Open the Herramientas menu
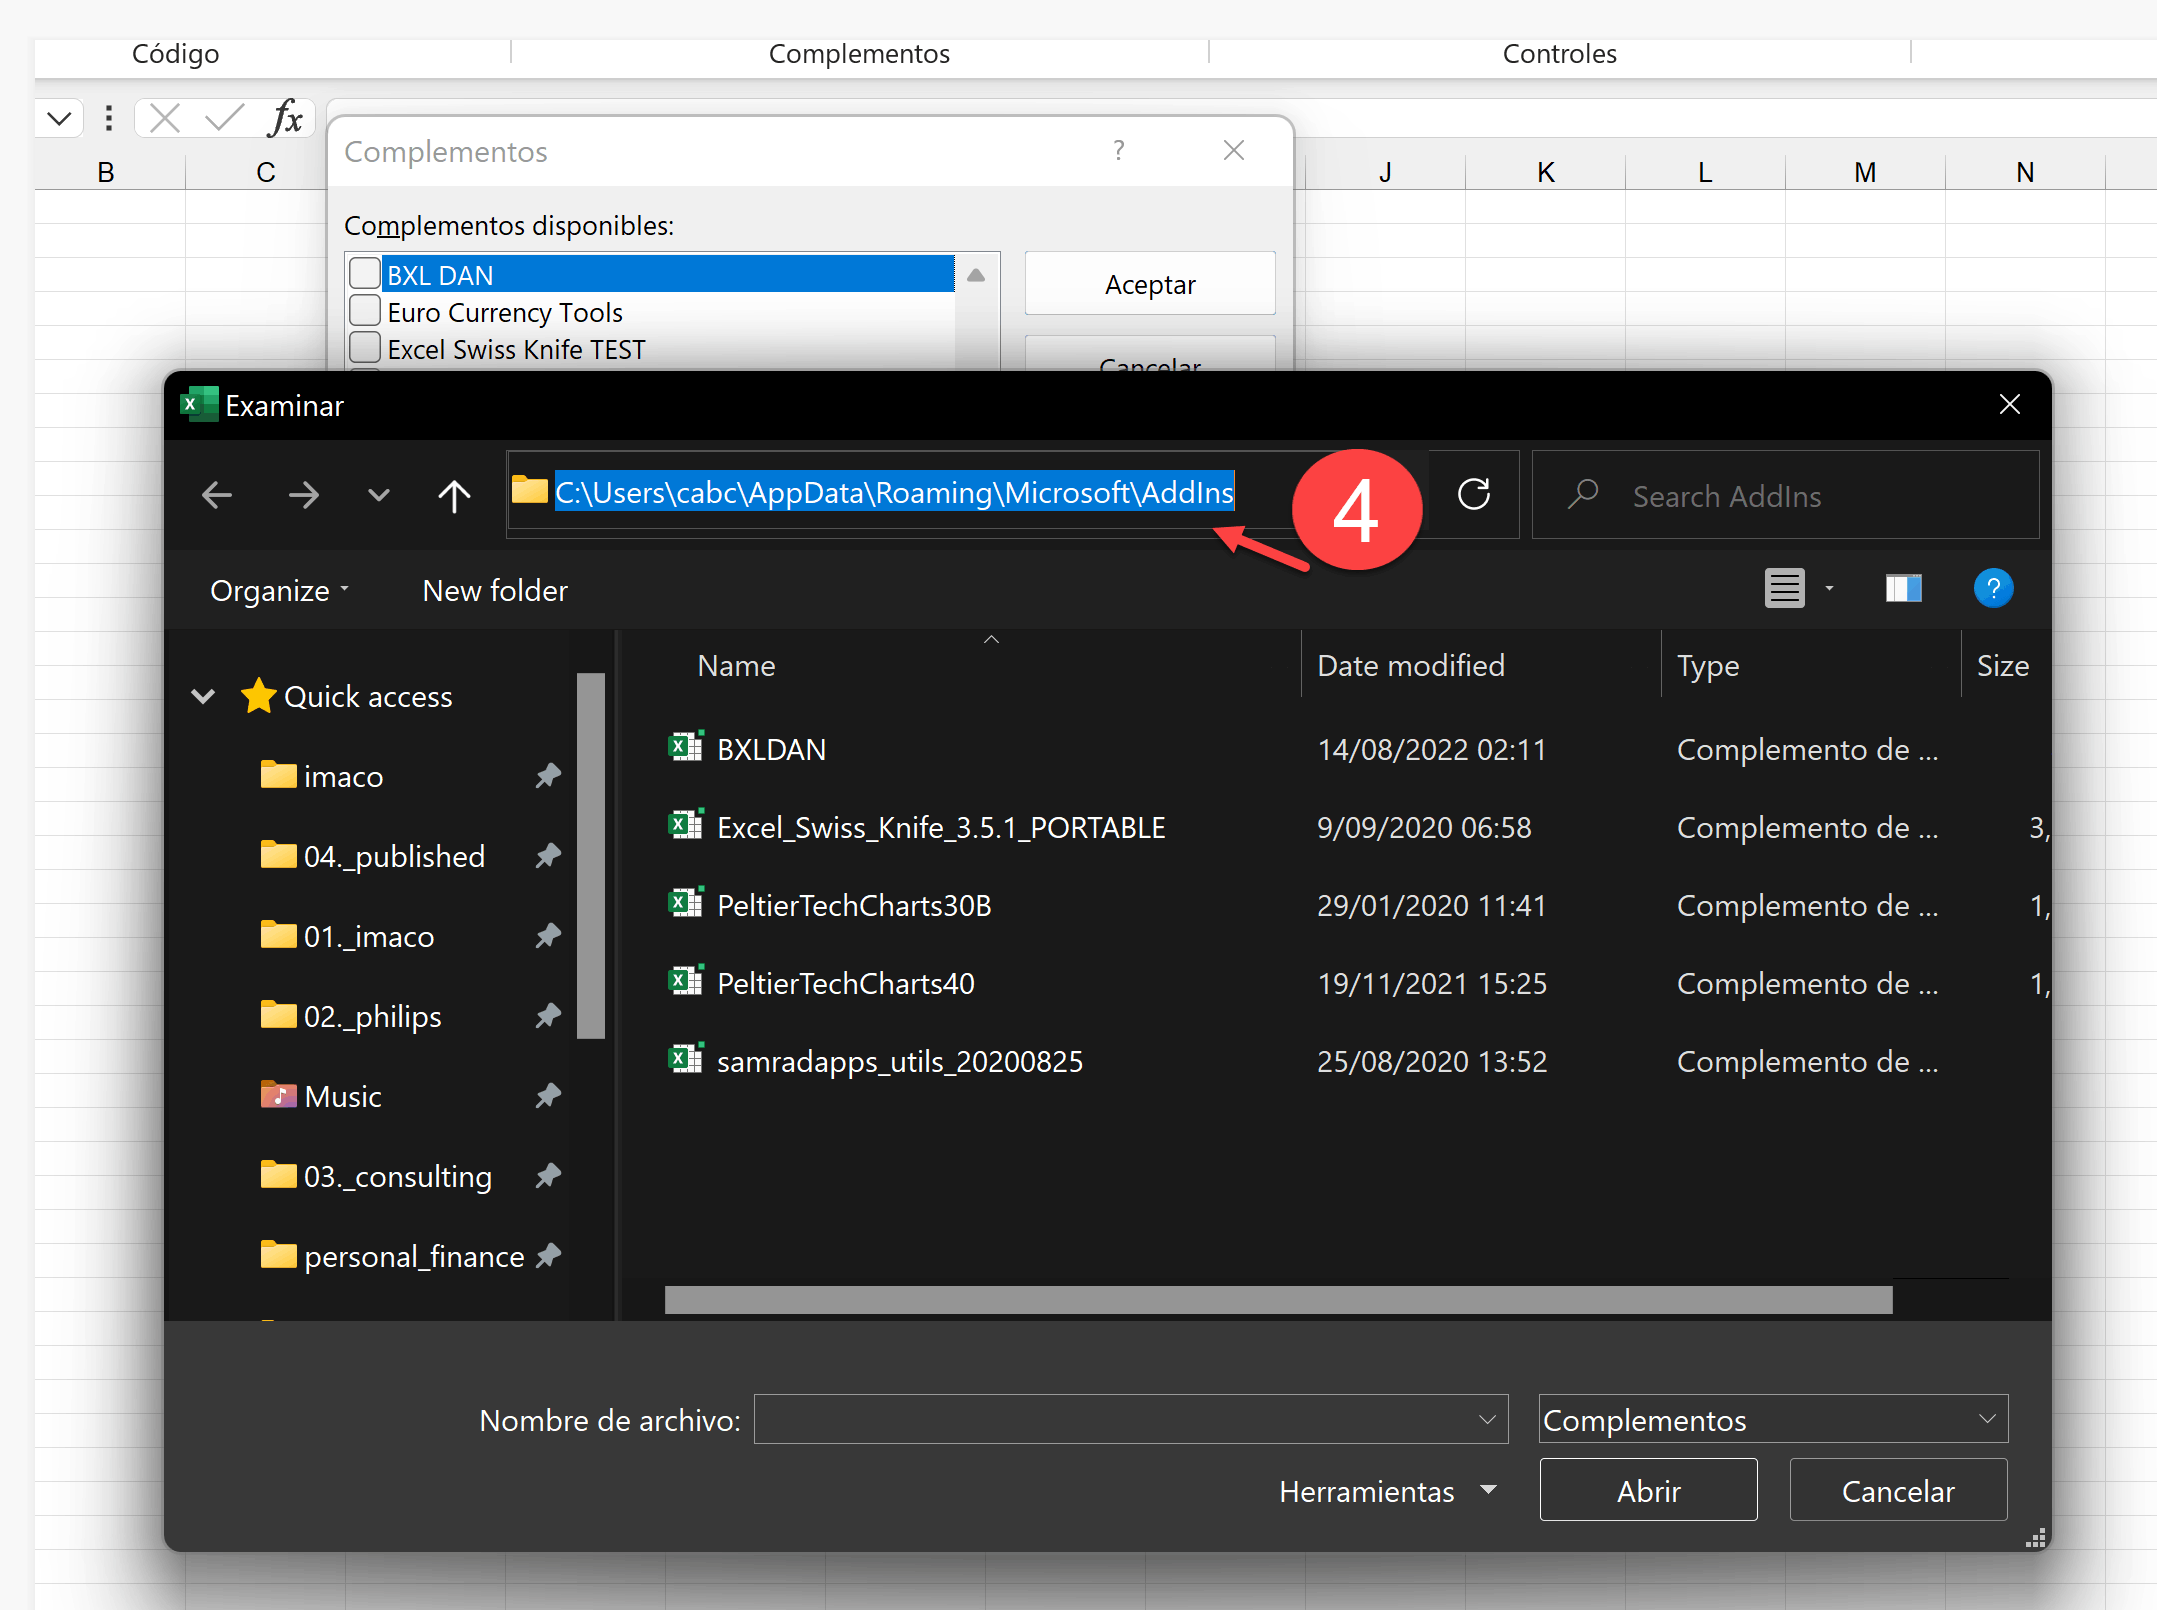The image size is (2157, 1610). [1387, 1491]
